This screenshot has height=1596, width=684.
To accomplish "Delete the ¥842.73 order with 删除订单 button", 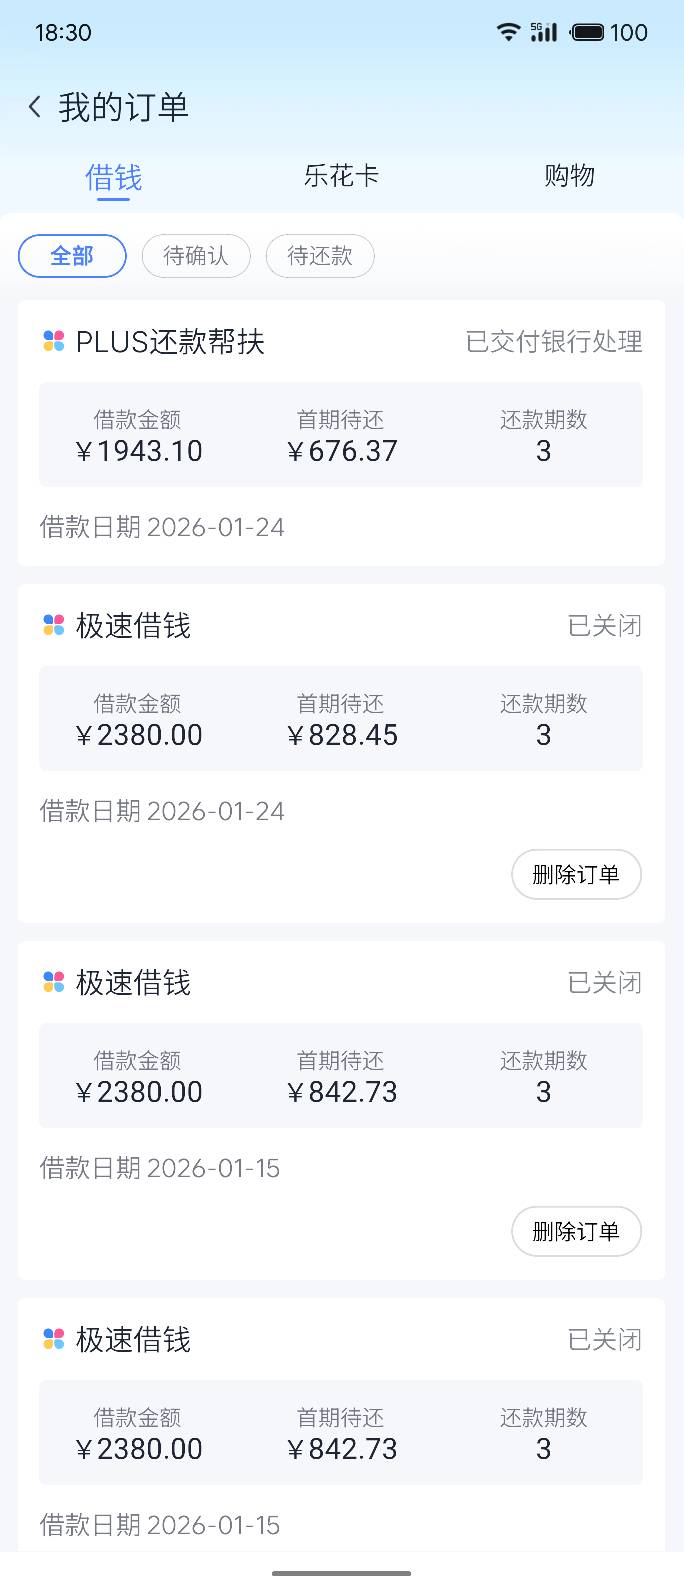I will (576, 1231).
